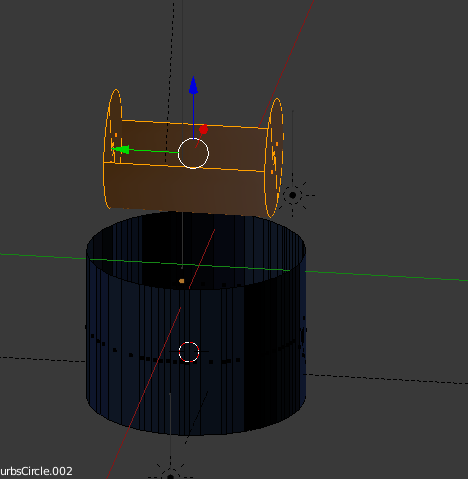Click the green Y-axis manipulator arrow

tap(121, 149)
